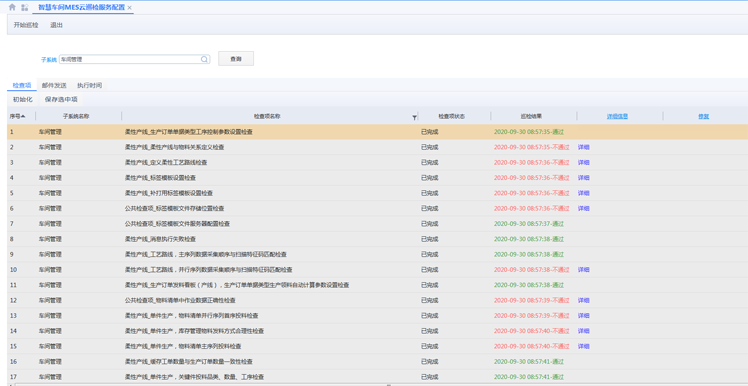
Task: Open 详细 for 柔性产线与物料关系定义检查 row
Action: click(x=583, y=147)
